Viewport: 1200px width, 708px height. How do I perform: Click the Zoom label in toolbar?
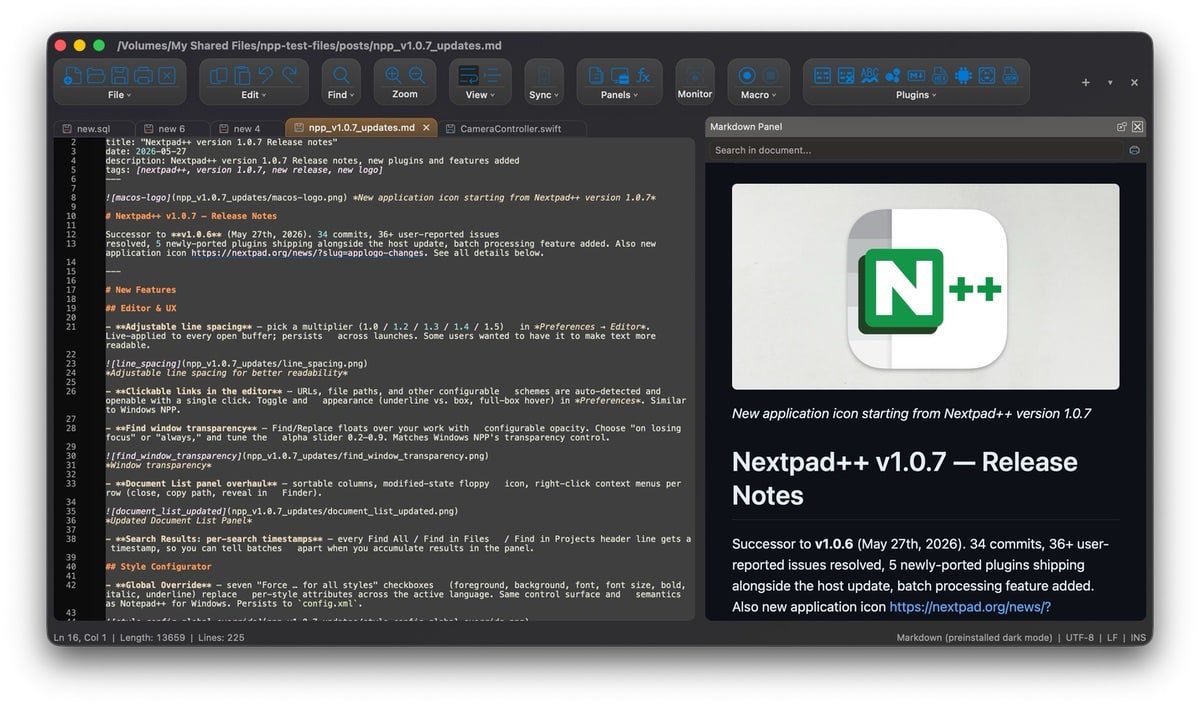[405, 94]
